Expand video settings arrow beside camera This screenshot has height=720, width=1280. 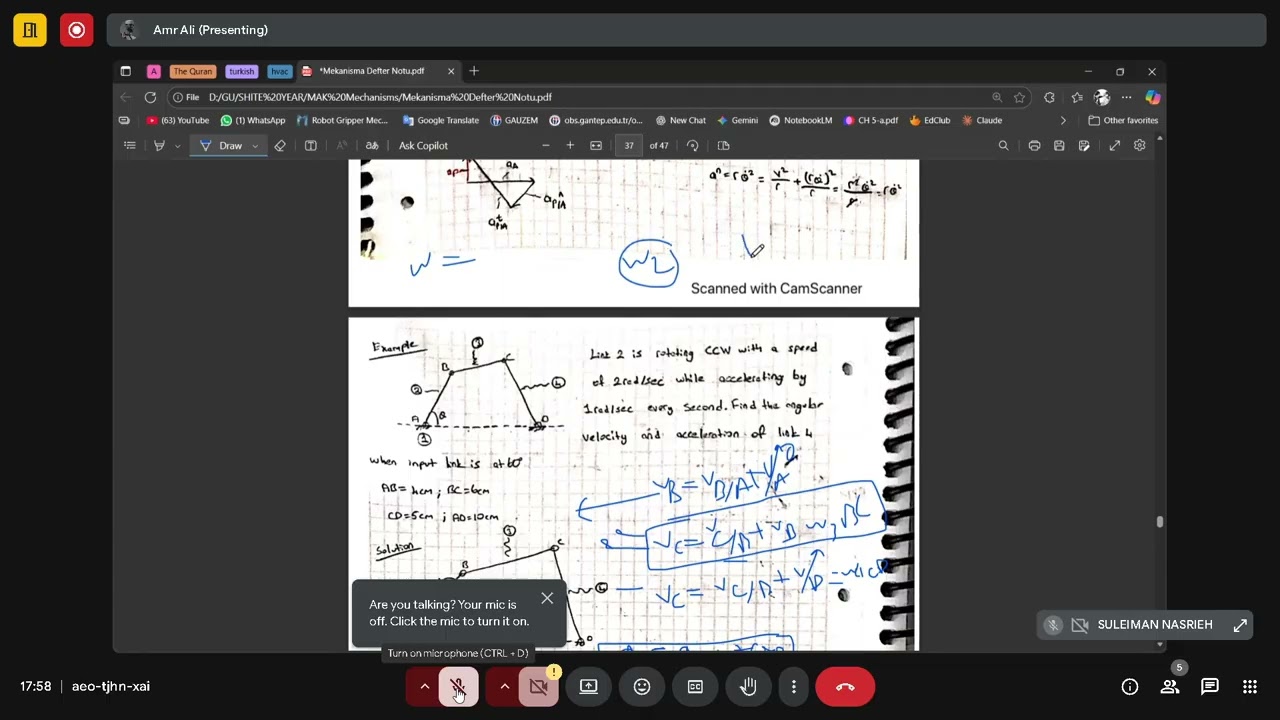tap(504, 687)
